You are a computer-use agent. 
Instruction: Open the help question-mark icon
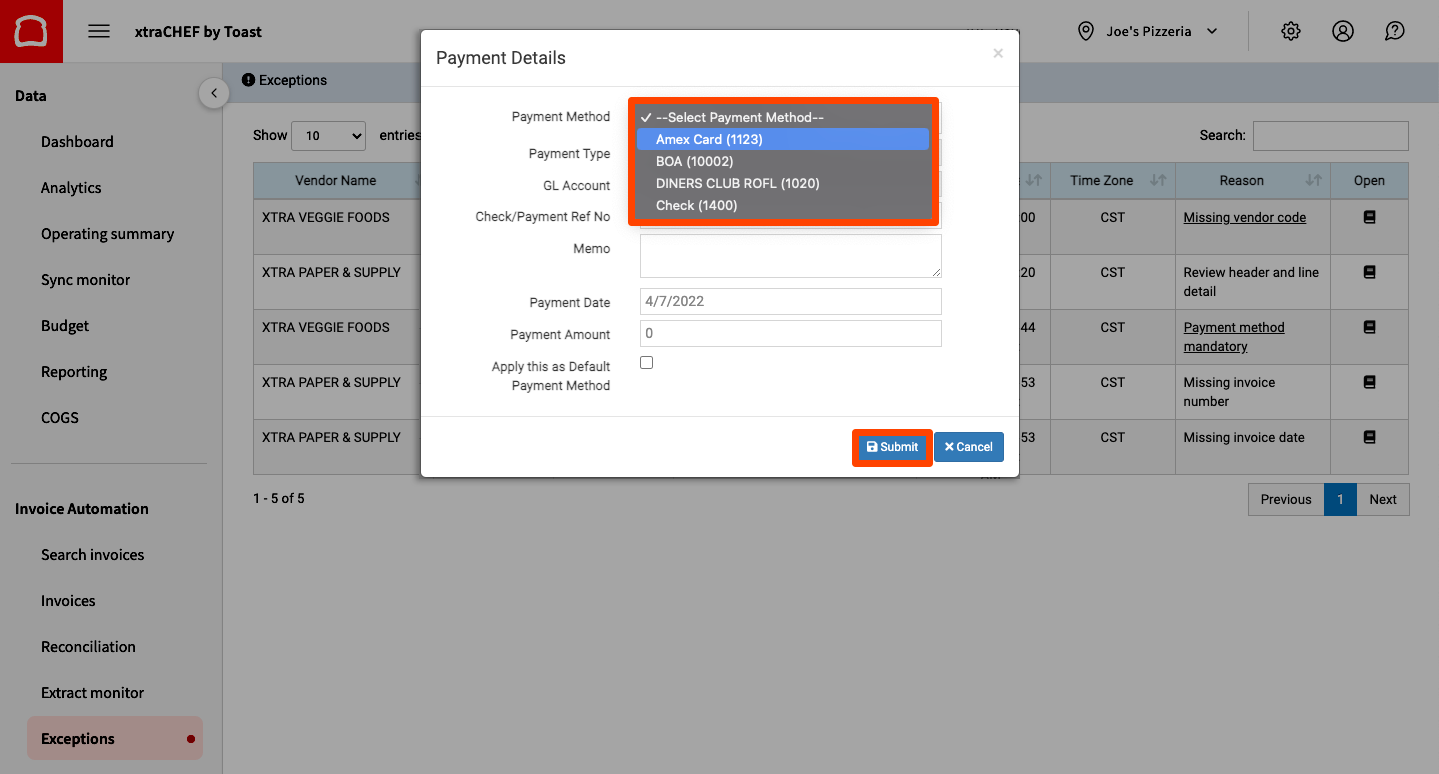click(x=1394, y=31)
